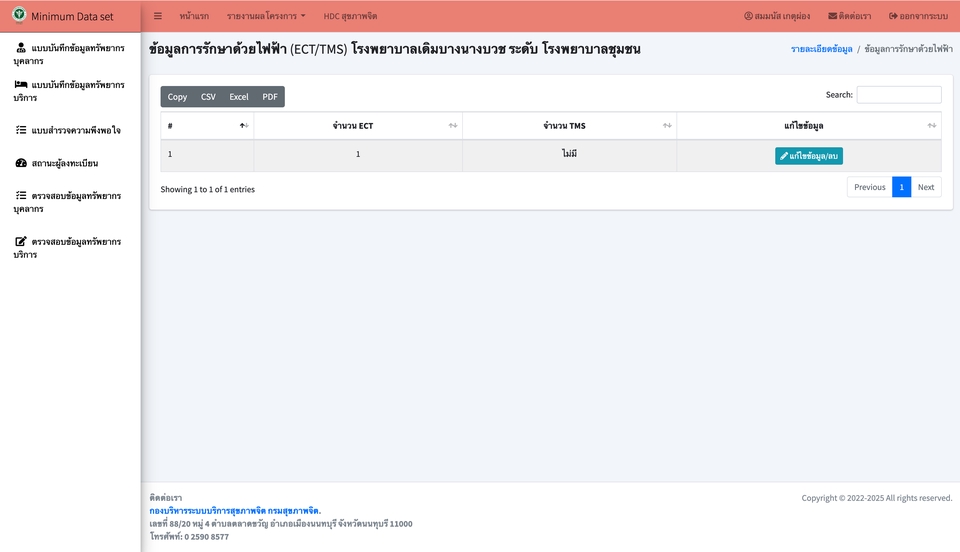
Task: Export the table as PDF
Action: [270, 97]
